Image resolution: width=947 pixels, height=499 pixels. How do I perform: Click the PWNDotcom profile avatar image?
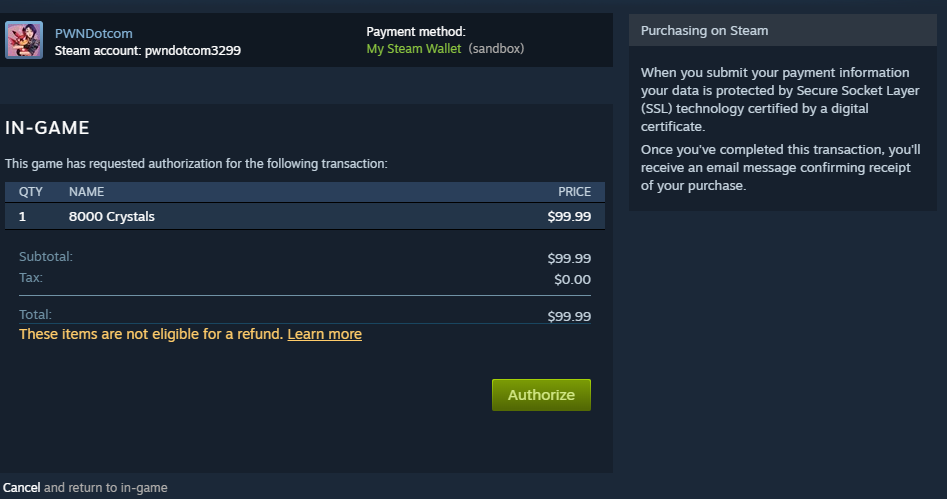tap(24, 40)
